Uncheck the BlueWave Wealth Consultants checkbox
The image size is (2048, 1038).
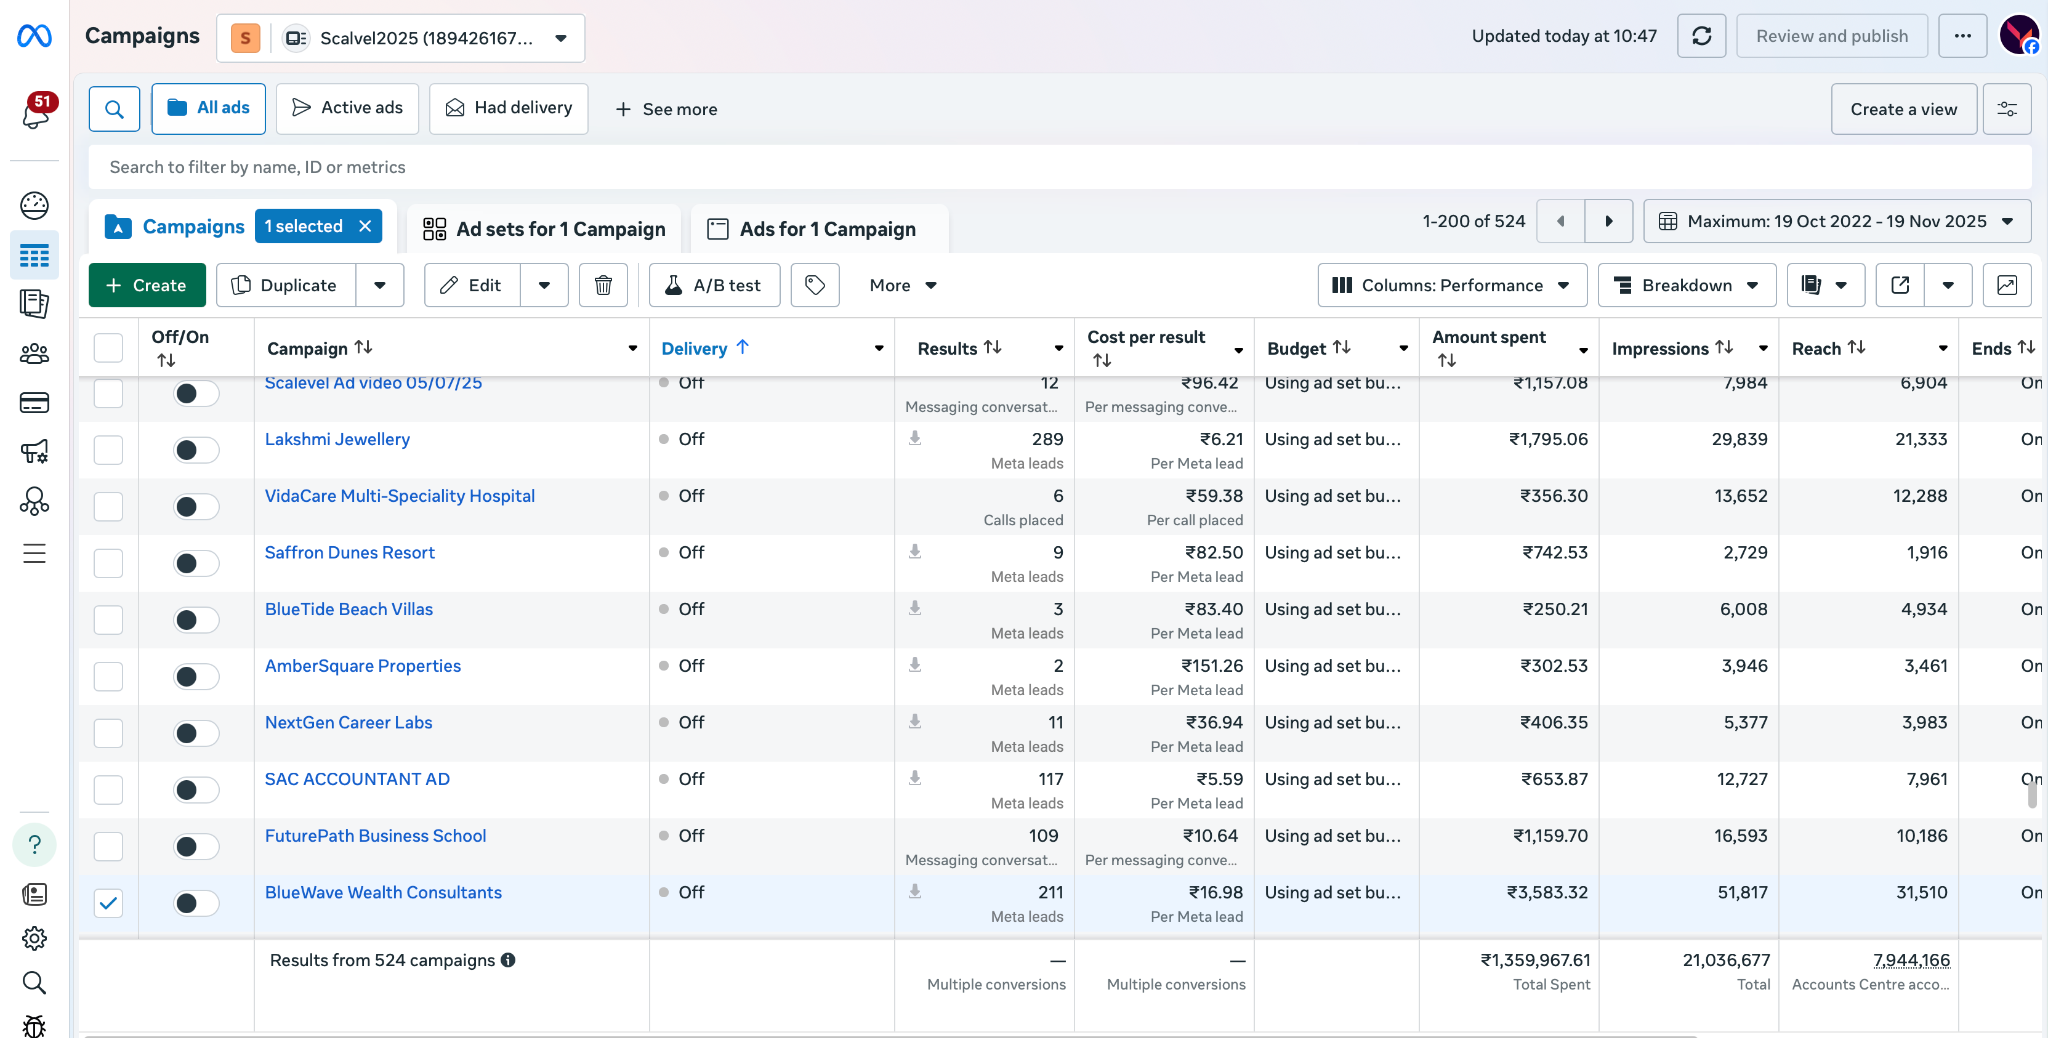pyautogui.click(x=108, y=903)
